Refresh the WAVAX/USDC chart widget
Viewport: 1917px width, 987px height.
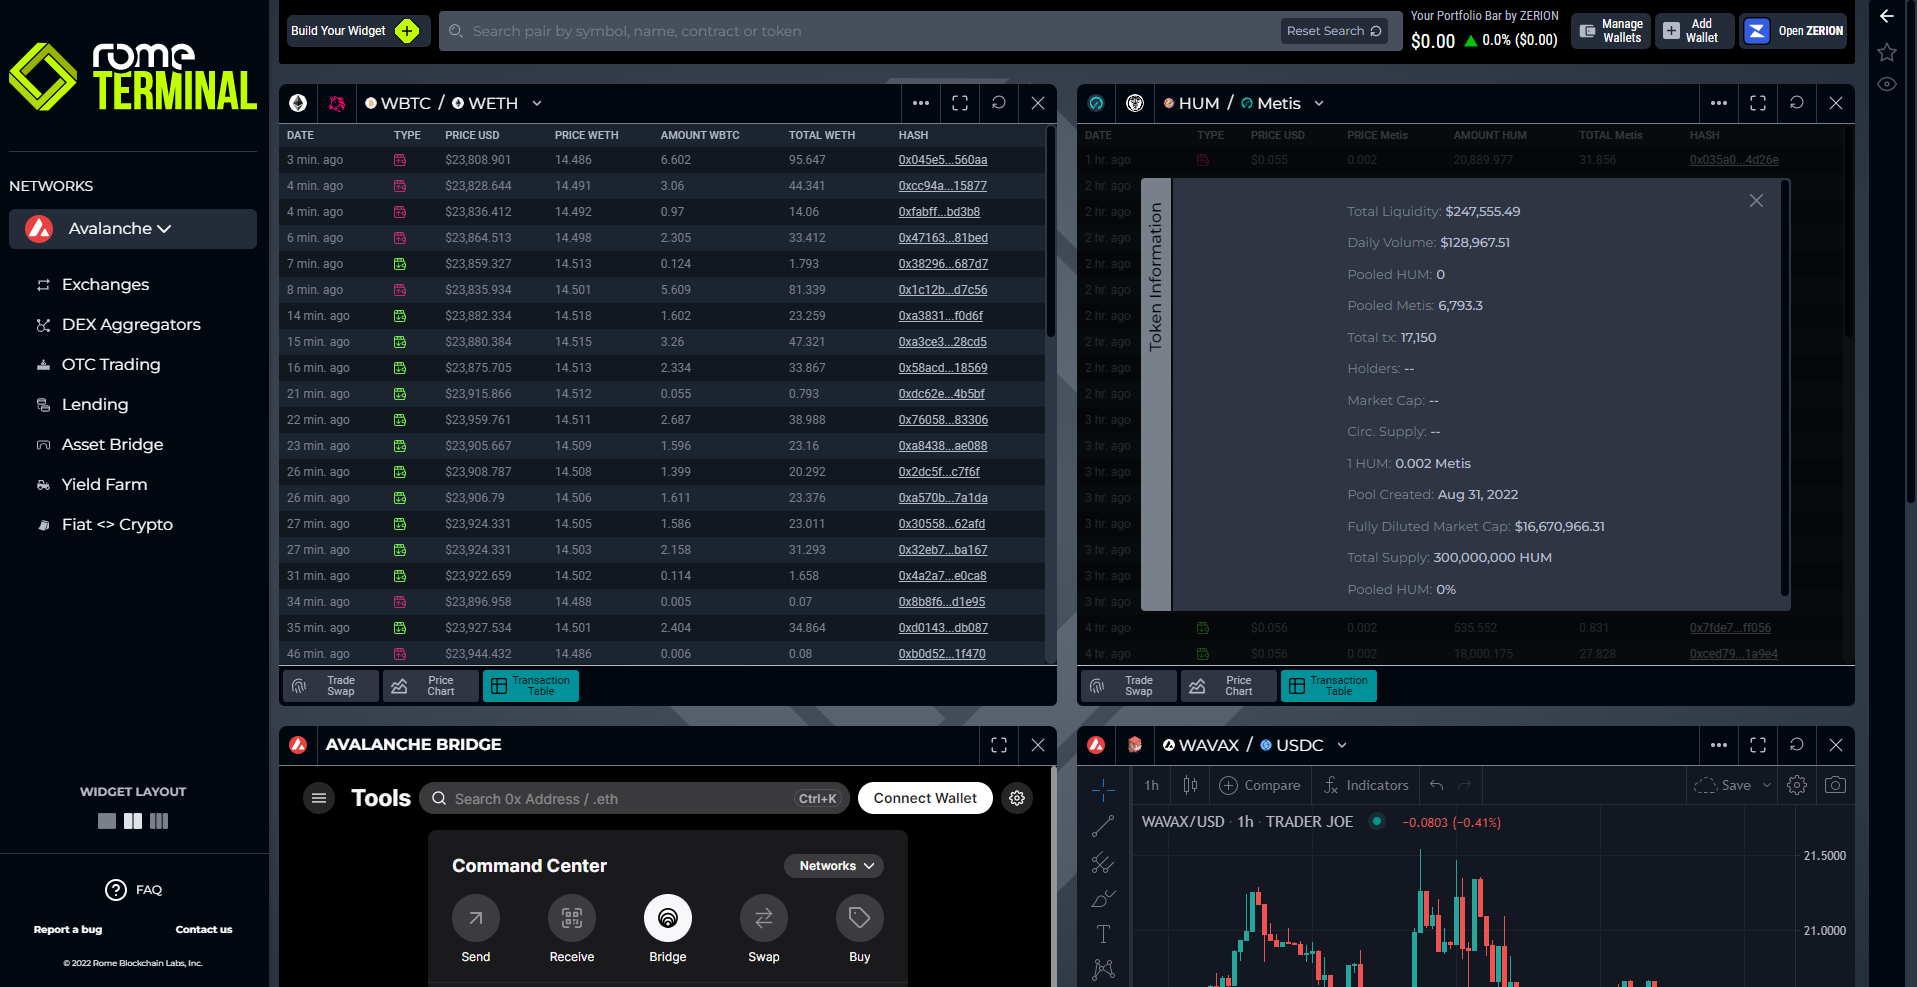click(1797, 745)
